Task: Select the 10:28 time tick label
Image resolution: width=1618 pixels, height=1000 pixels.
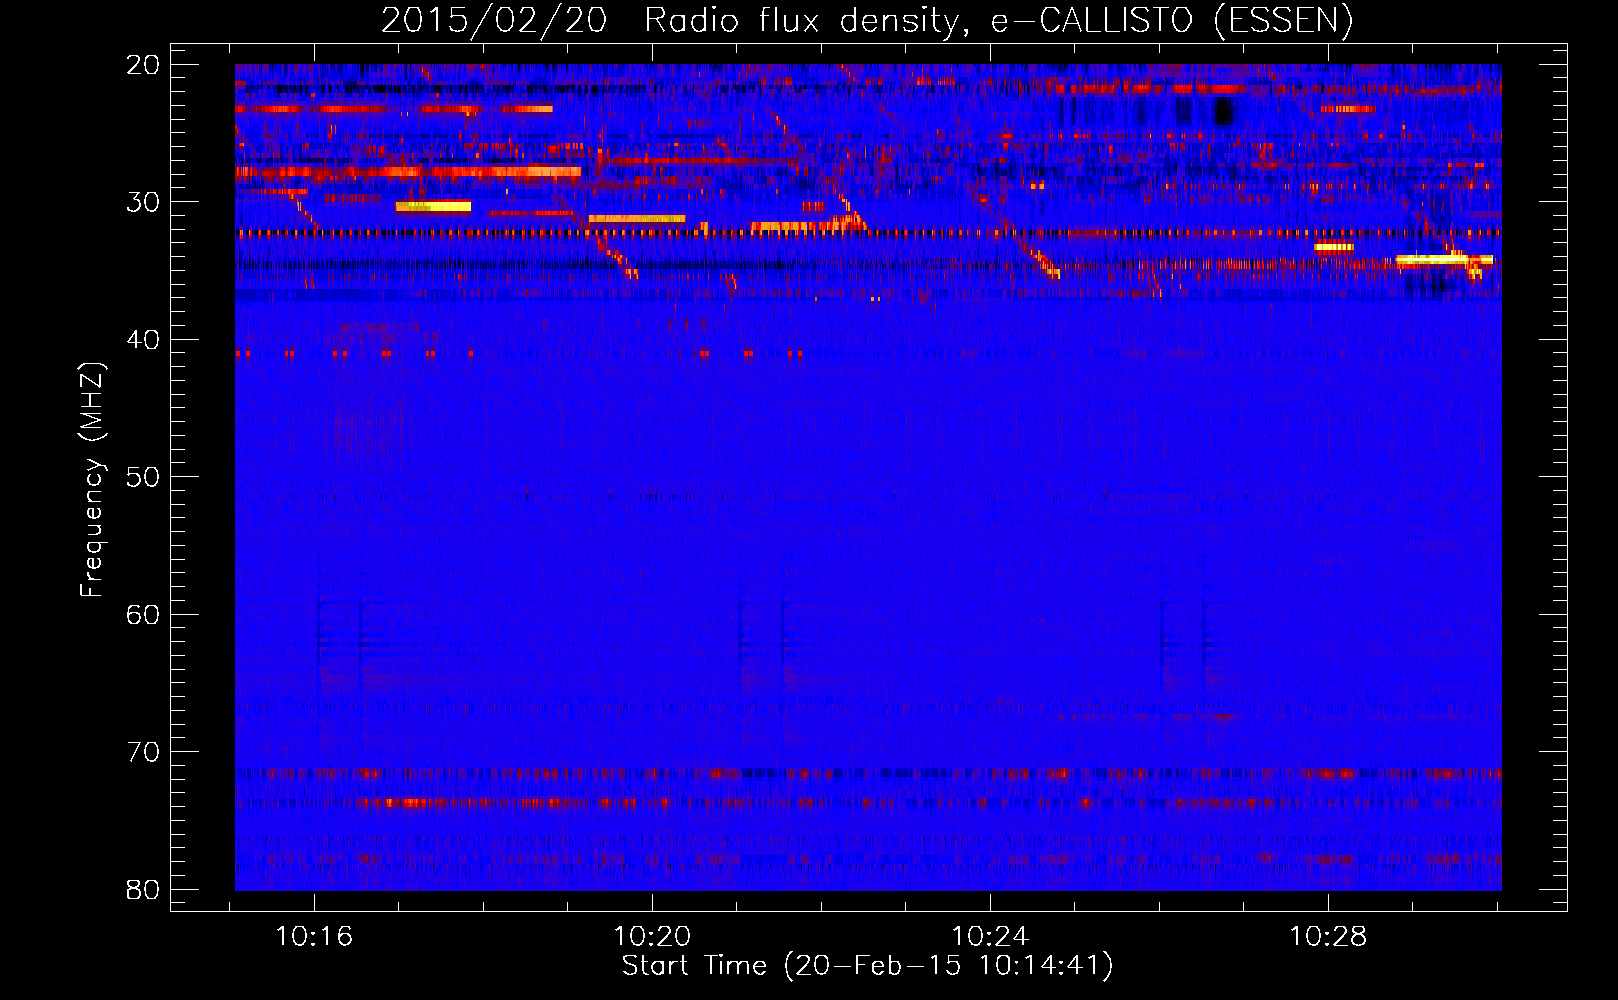Action: [1328, 937]
